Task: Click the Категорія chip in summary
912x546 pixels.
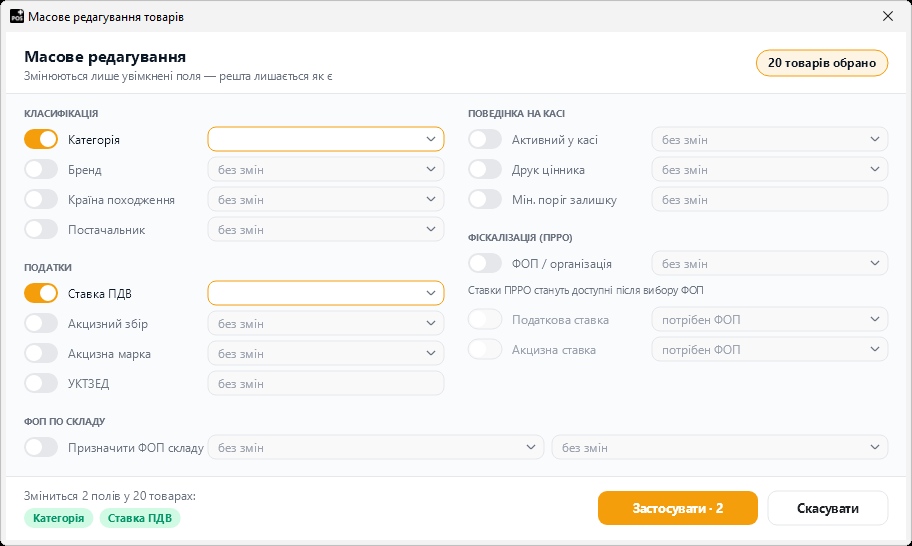Action: coord(58,518)
